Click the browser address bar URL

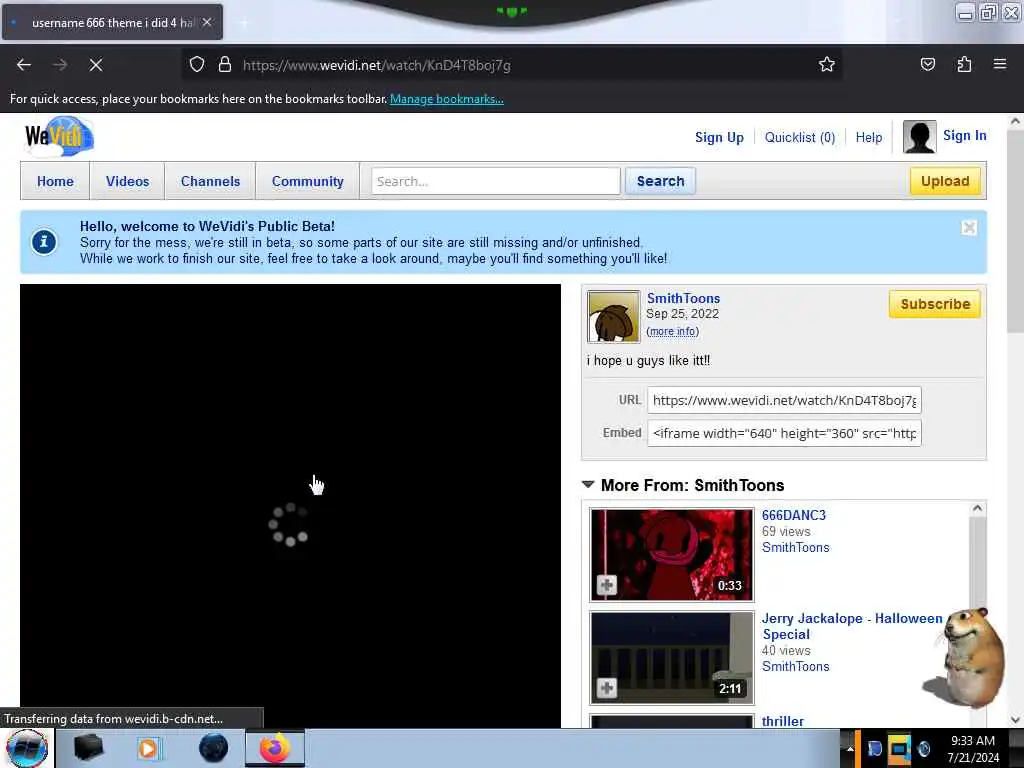(x=377, y=65)
